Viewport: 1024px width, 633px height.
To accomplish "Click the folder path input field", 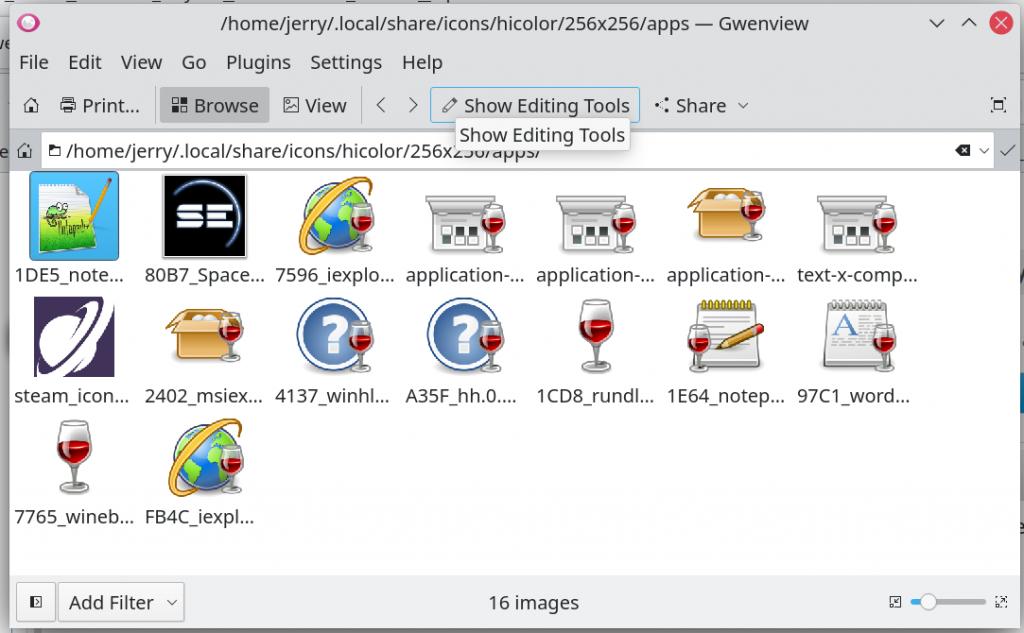I will (x=500, y=151).
